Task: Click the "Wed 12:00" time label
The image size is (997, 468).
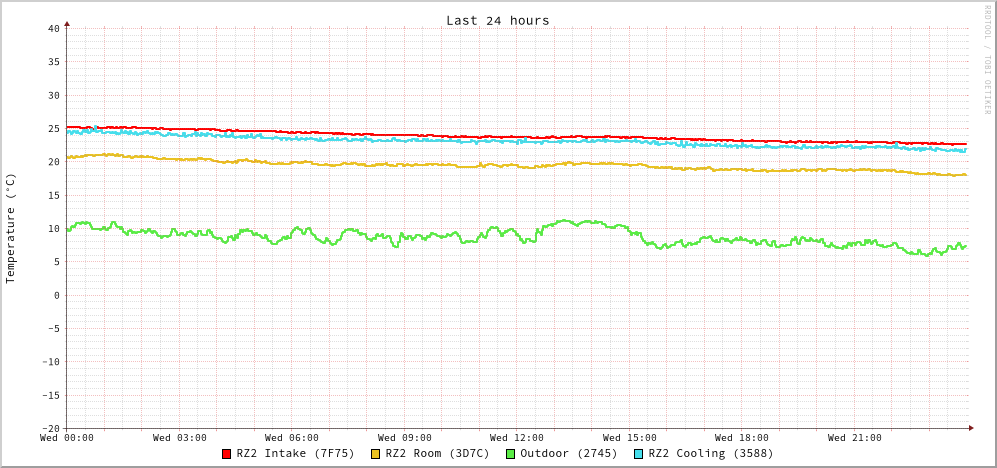Action: 517,437
